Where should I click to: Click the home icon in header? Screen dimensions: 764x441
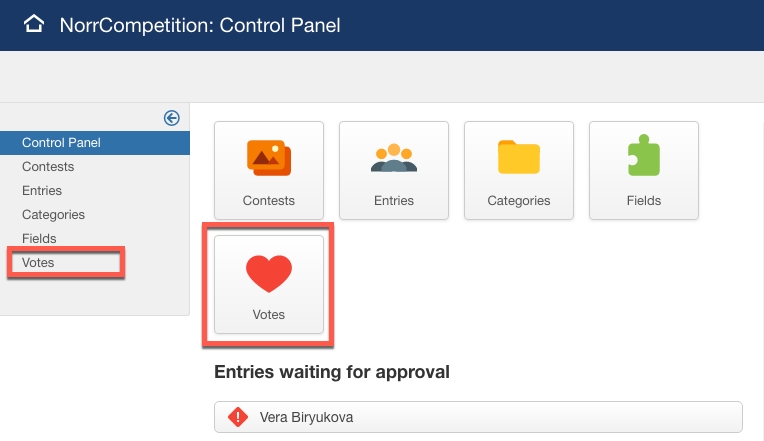35,24
